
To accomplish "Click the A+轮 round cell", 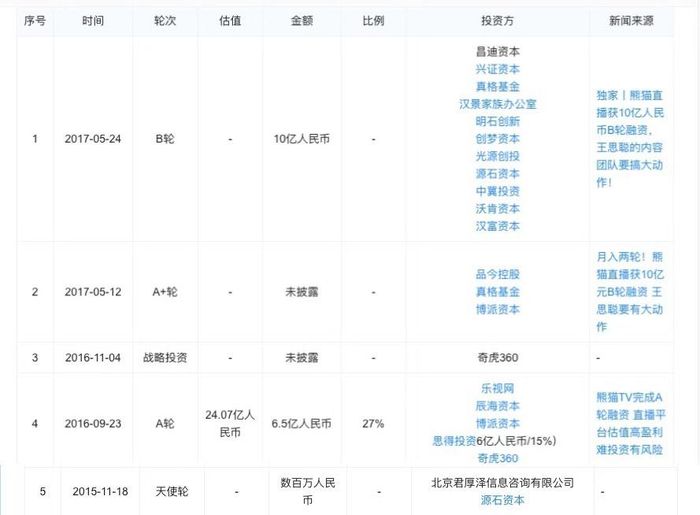I will (x=165, y=292).
